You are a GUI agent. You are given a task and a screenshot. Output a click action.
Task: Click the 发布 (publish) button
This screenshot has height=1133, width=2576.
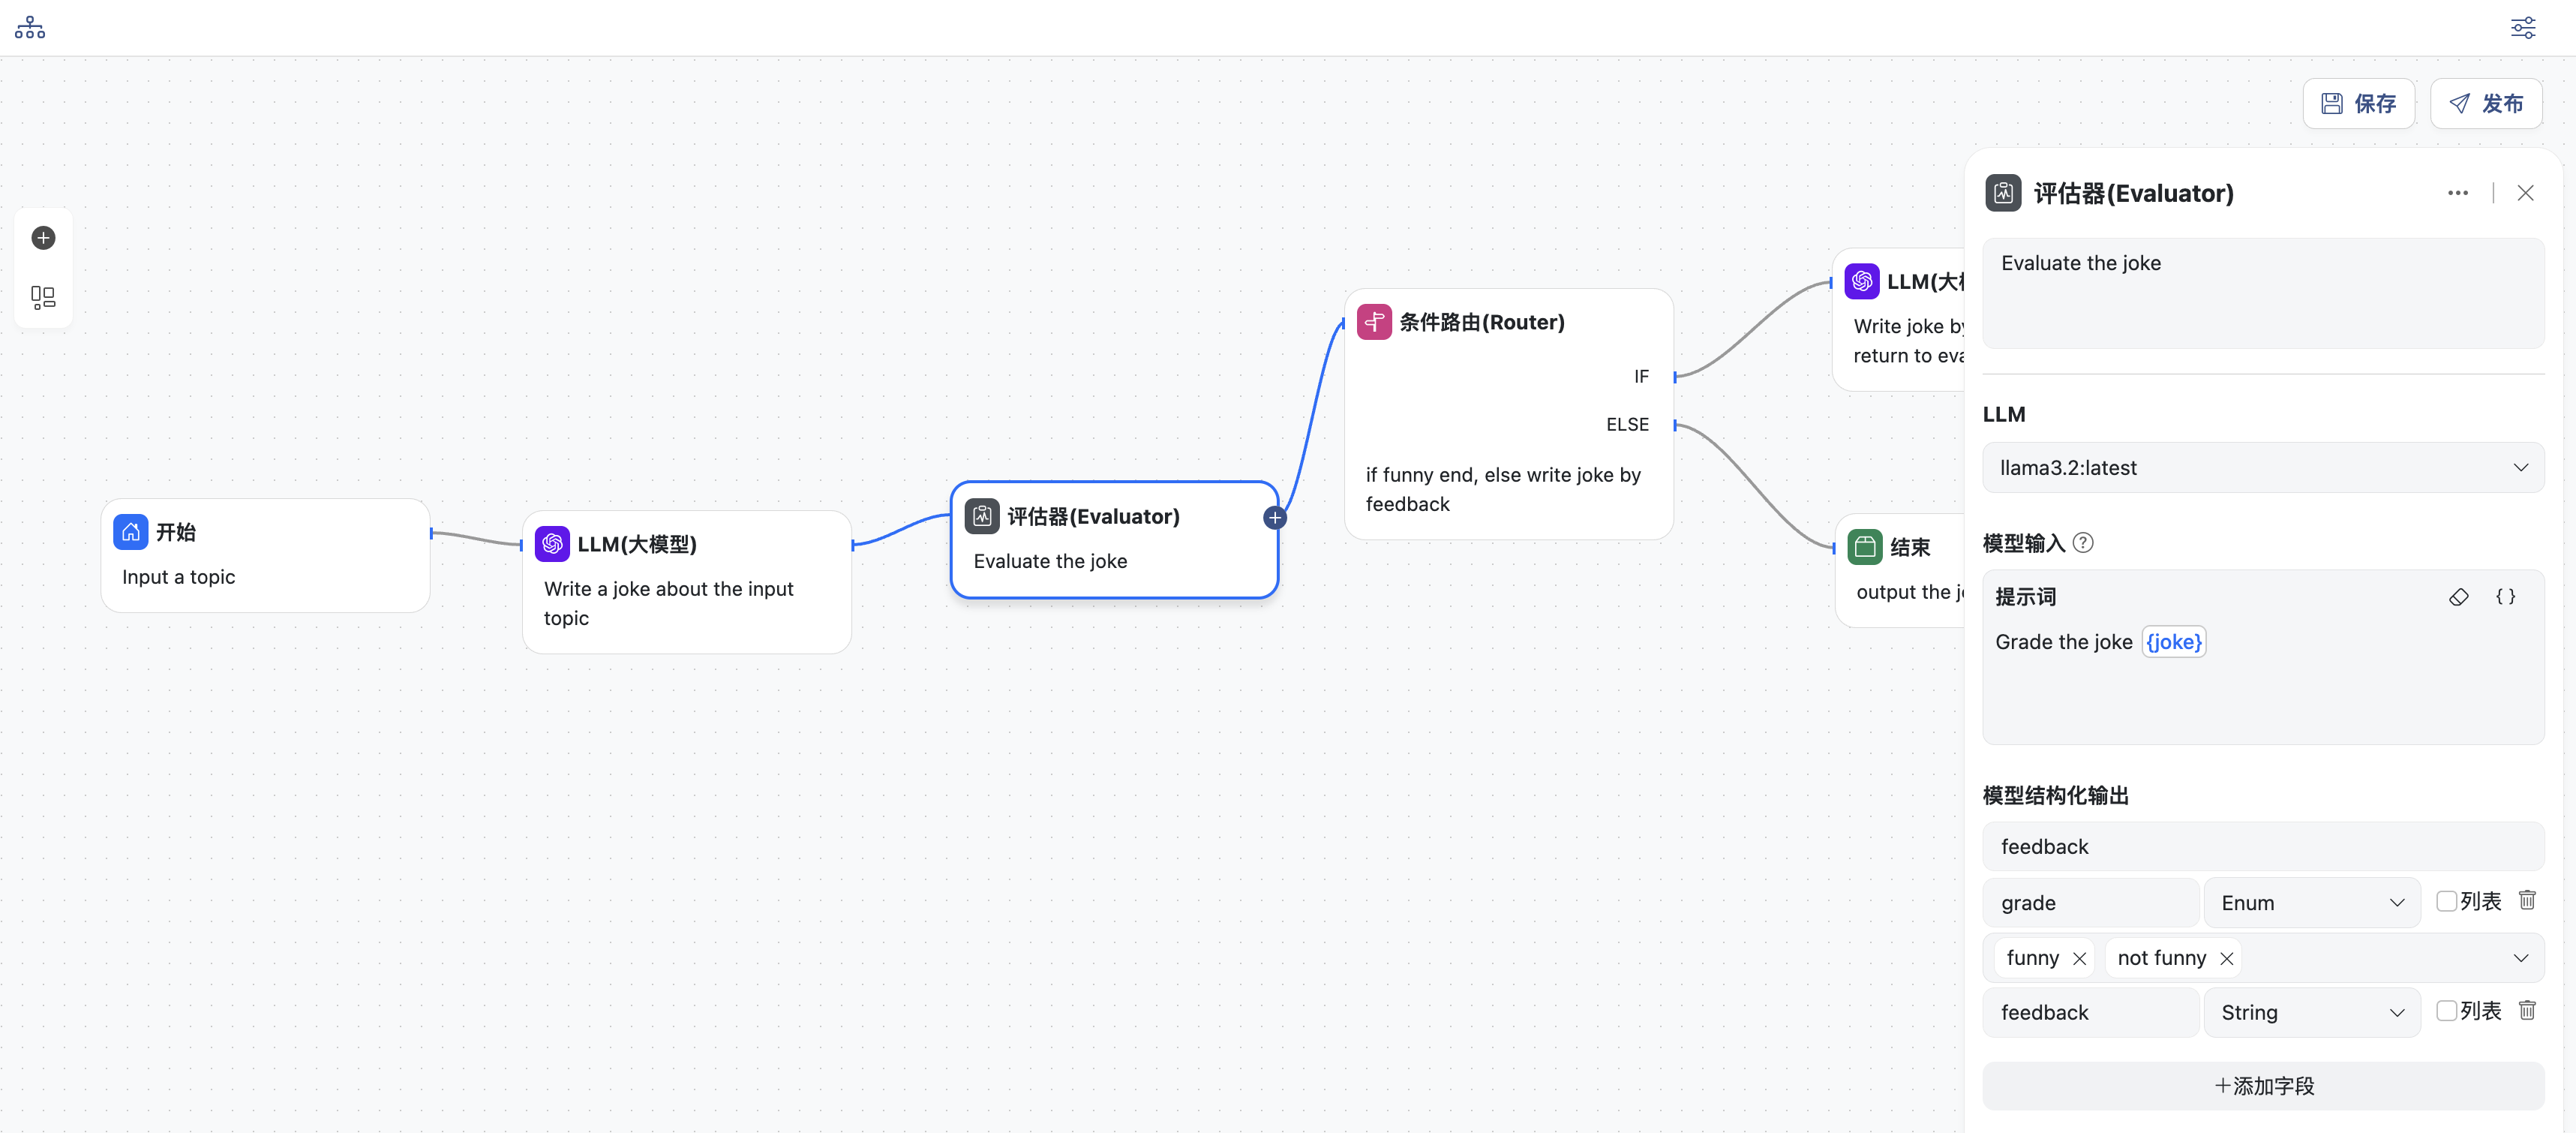pyautogui.click(x=2486, y=104)
